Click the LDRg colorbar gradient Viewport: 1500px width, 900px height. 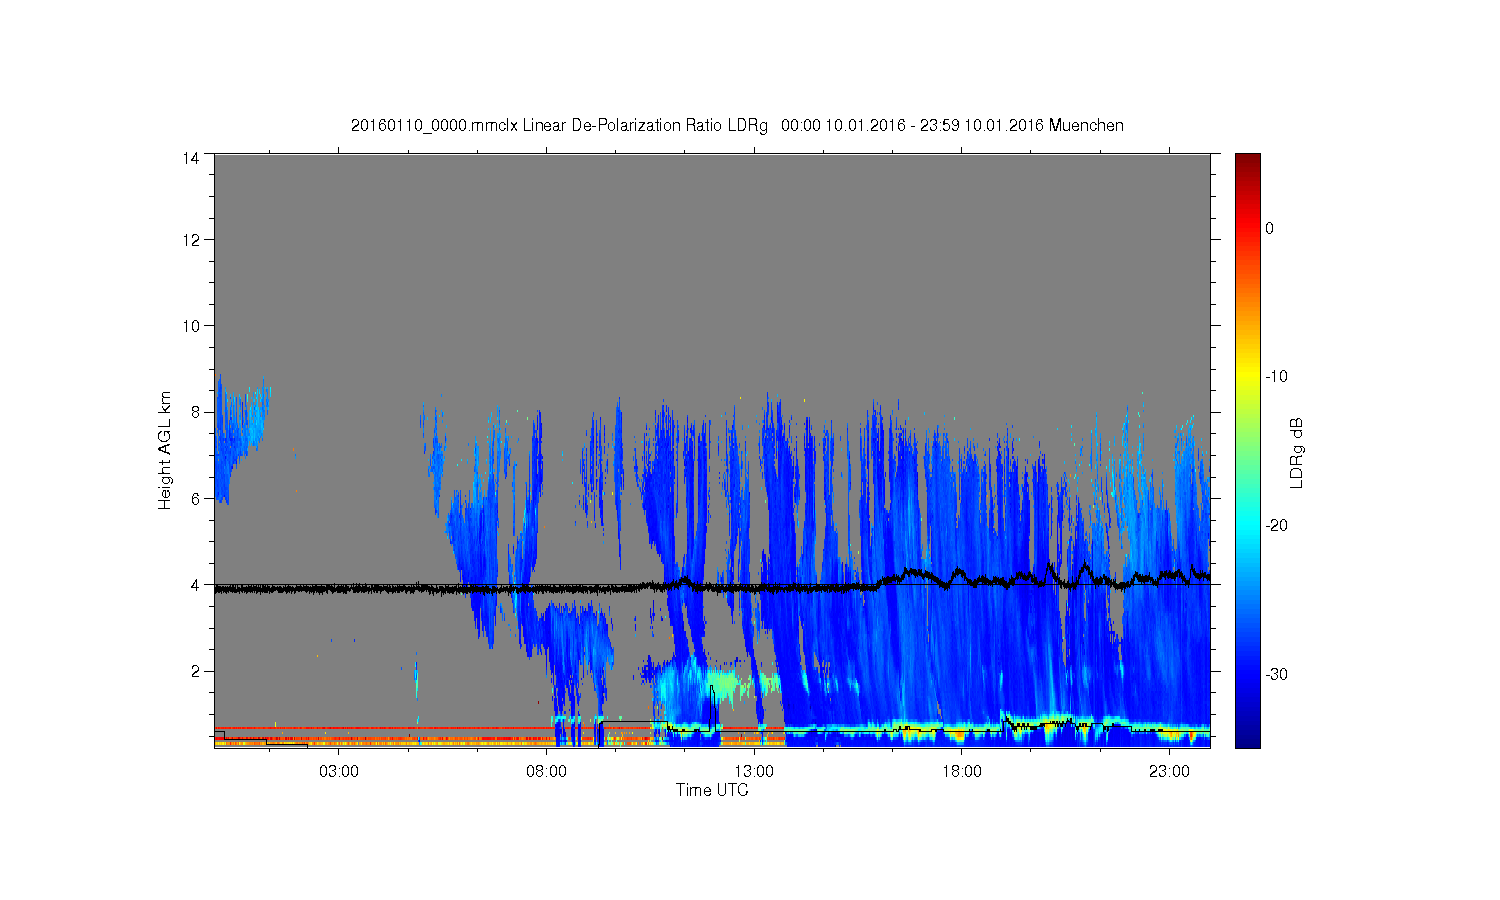click(x=1247, y=450)
